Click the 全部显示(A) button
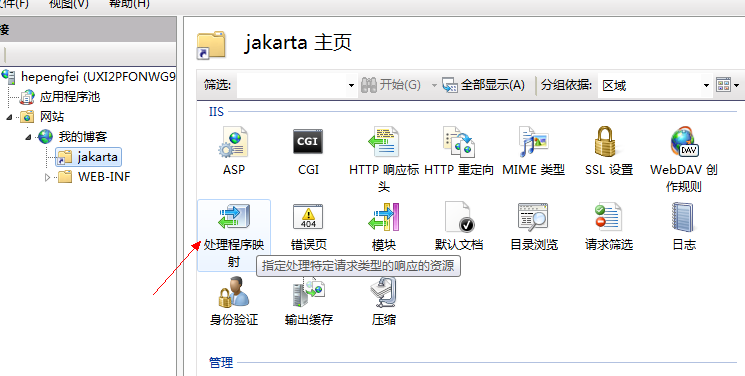The image size is (745, 376). click(x=483, y=85)
